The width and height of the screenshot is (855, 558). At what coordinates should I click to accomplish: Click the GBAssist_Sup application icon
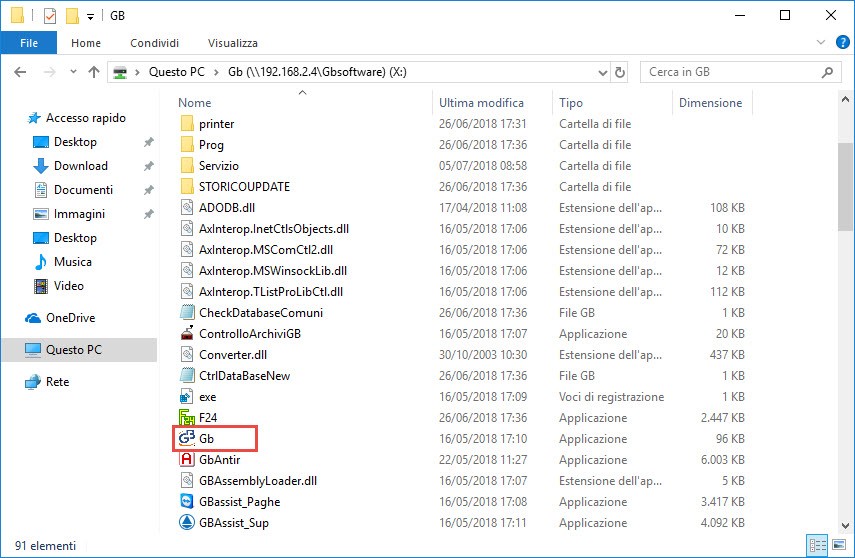[187, 523]
